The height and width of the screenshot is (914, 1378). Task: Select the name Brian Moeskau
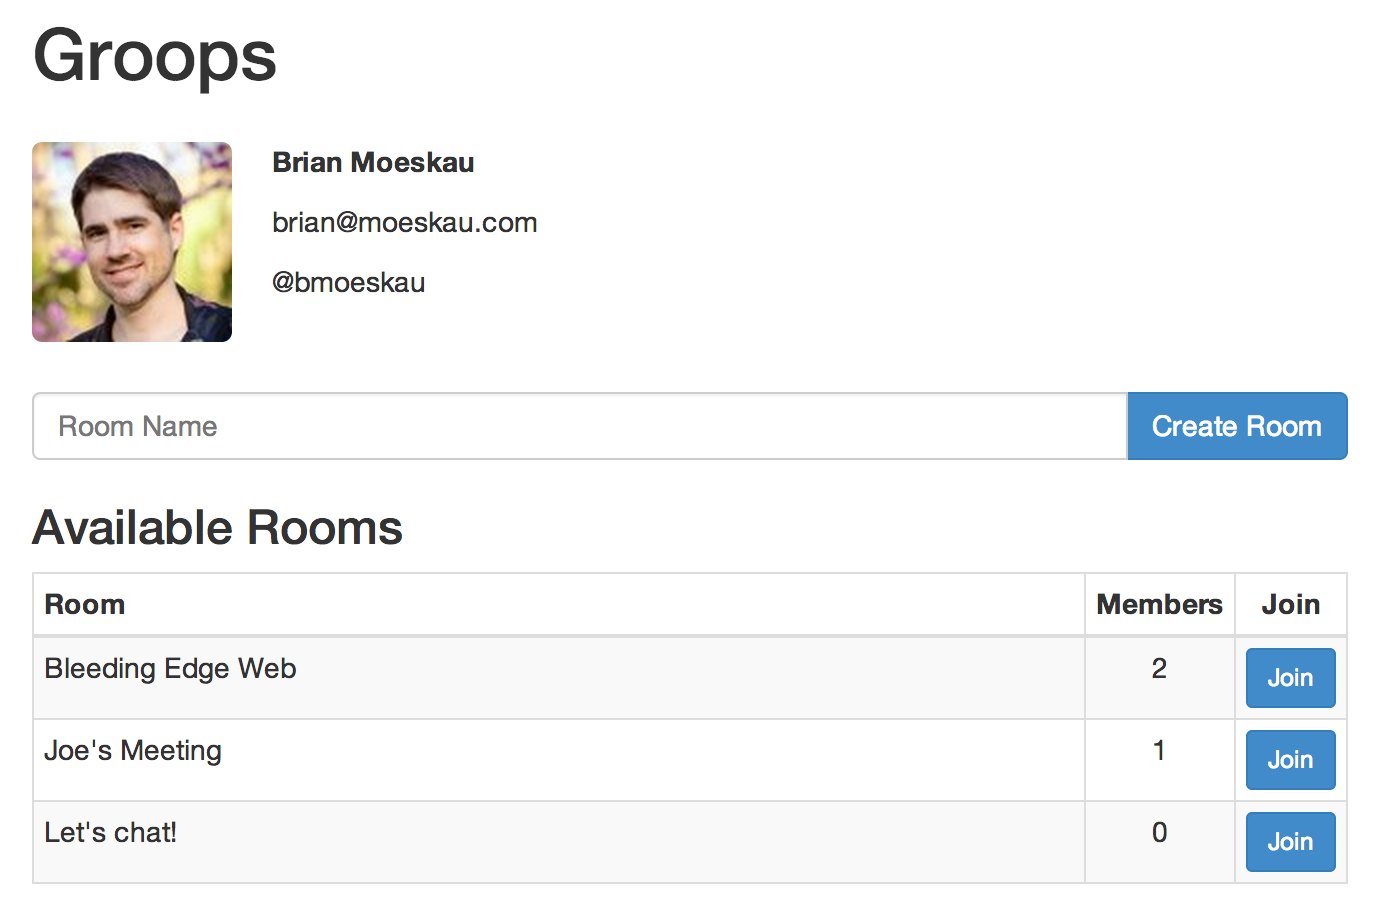tap(373, 162)
